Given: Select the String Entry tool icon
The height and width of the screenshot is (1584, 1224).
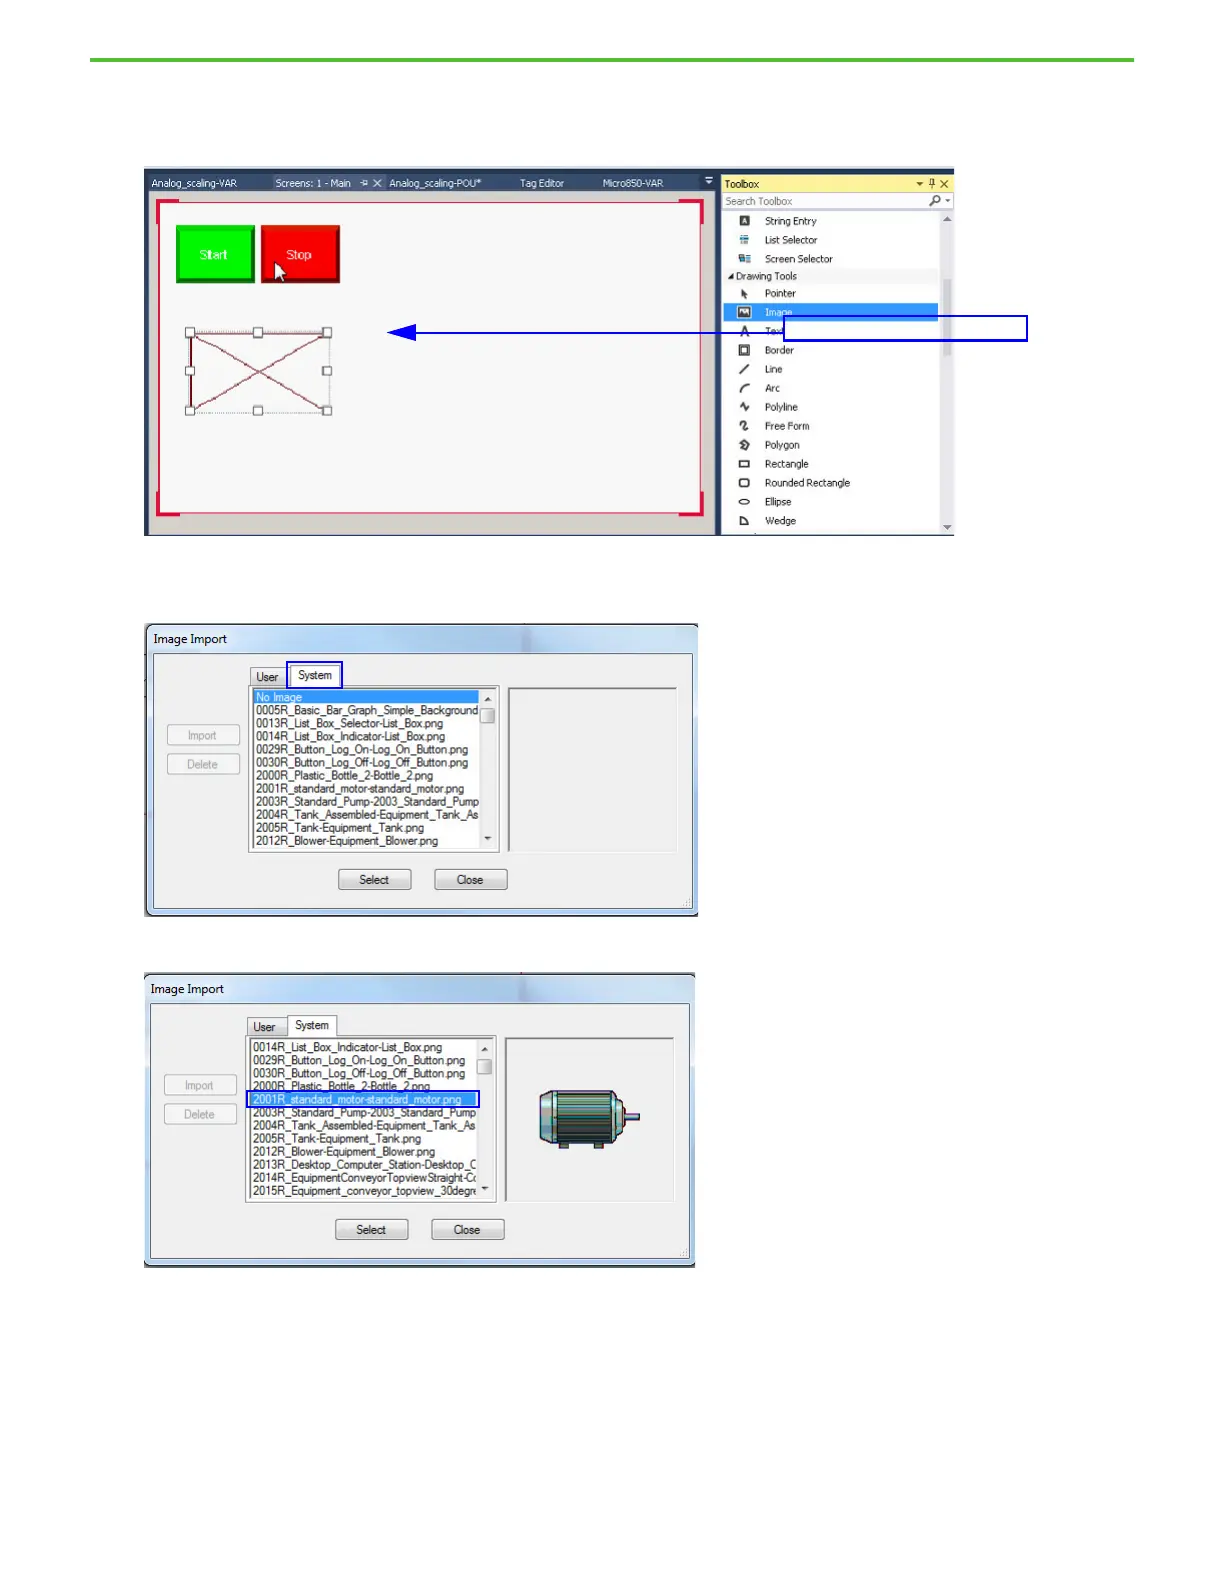Looking at the screenshot, I should pyautogui.click(x=744, y=221).
